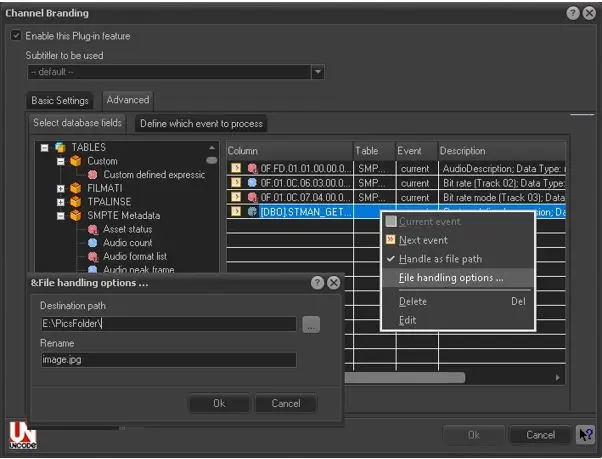Click the SMPTE Metadata cube icon
602x459 pixels.
(x=76, y=215)
